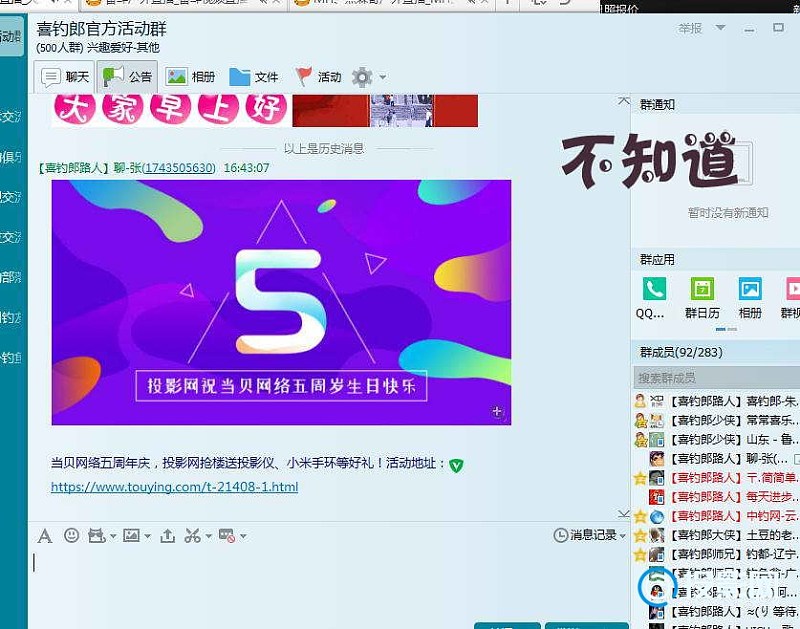Click the message blocking icon in chat toolbar
Screen dimensions: 800x629
pos(227,536)
